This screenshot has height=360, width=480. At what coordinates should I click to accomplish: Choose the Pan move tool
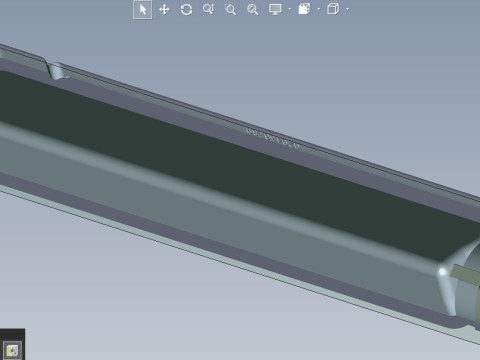tap(164, 10)
